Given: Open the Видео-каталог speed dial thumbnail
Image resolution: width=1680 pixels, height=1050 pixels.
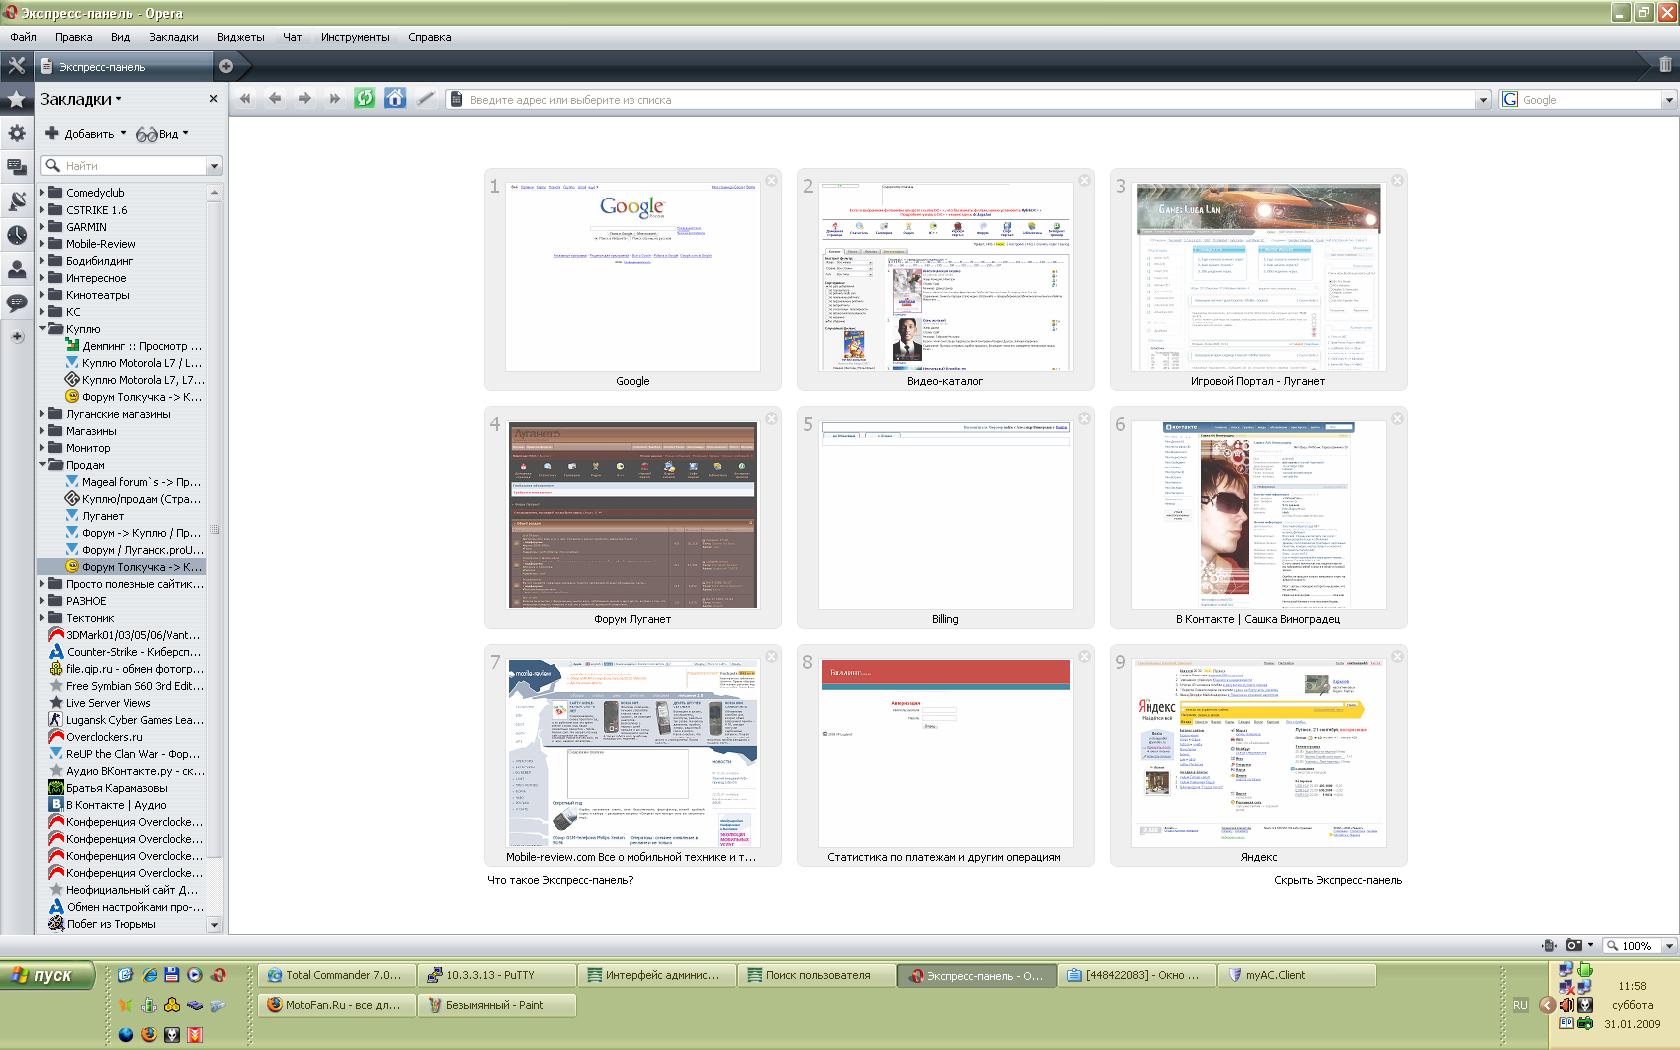Looking at the screenshot, I should pos(945,278).
